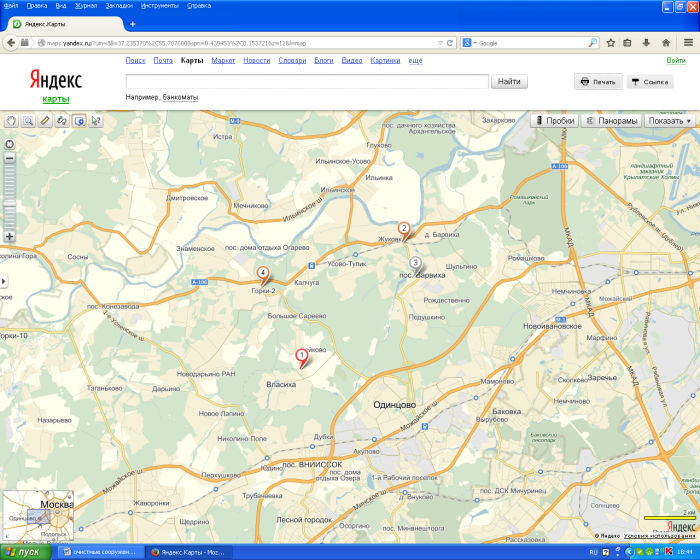Screen dimensions: 700x560
Task: Click the Найти search button
Action: pyautogui.click(x=509, y=81)
